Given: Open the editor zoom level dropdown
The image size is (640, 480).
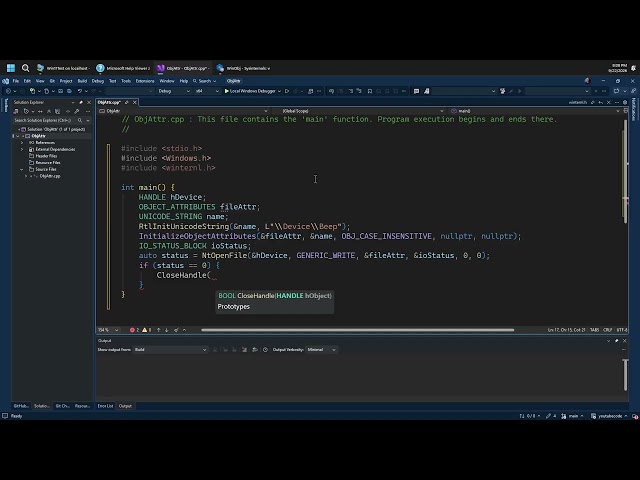Looking at the screenshot, I should pos(108,330).
